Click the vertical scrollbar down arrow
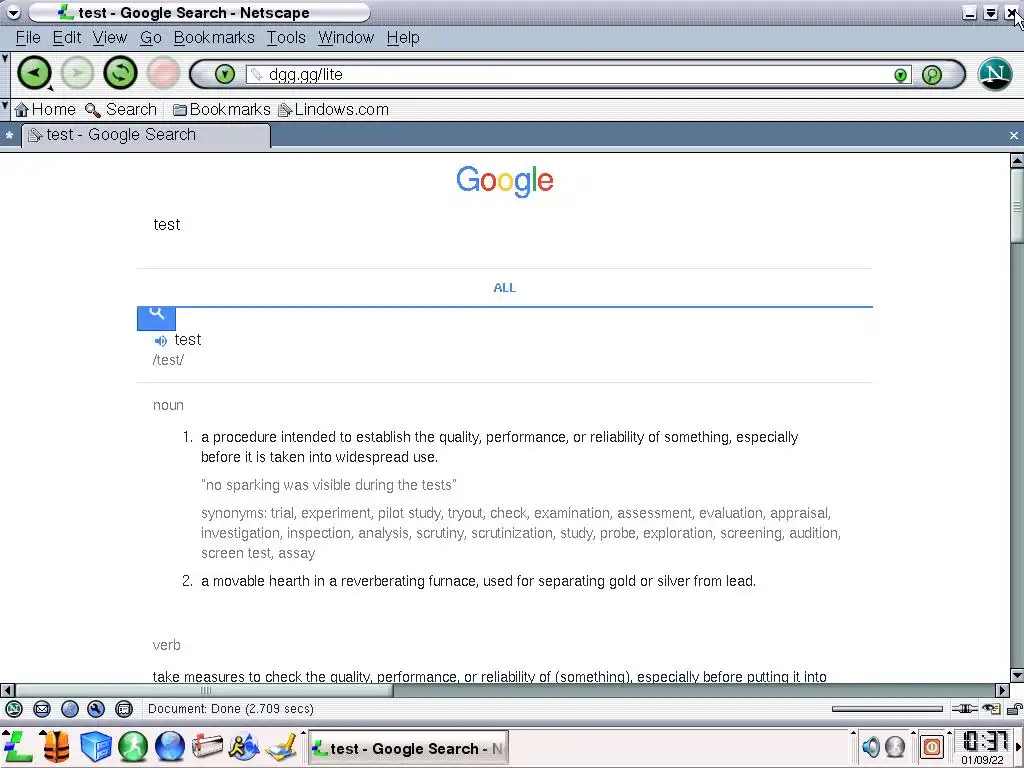This screenshot has height=768, width=1024. click(x=1017, y=675)
